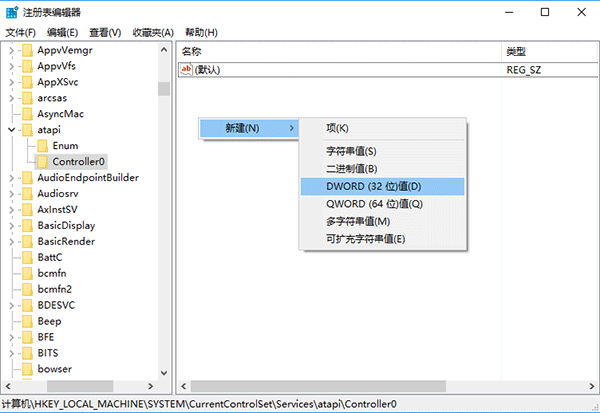Click the AppvVemgr folder icon
Screen dimensions: 600x413
pyautogui.click(x=28, y=50)
